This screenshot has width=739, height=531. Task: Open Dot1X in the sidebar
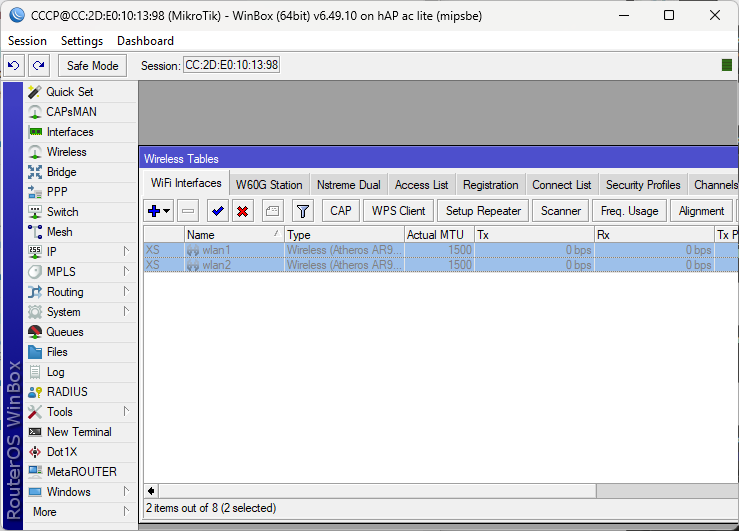point(81,452)
